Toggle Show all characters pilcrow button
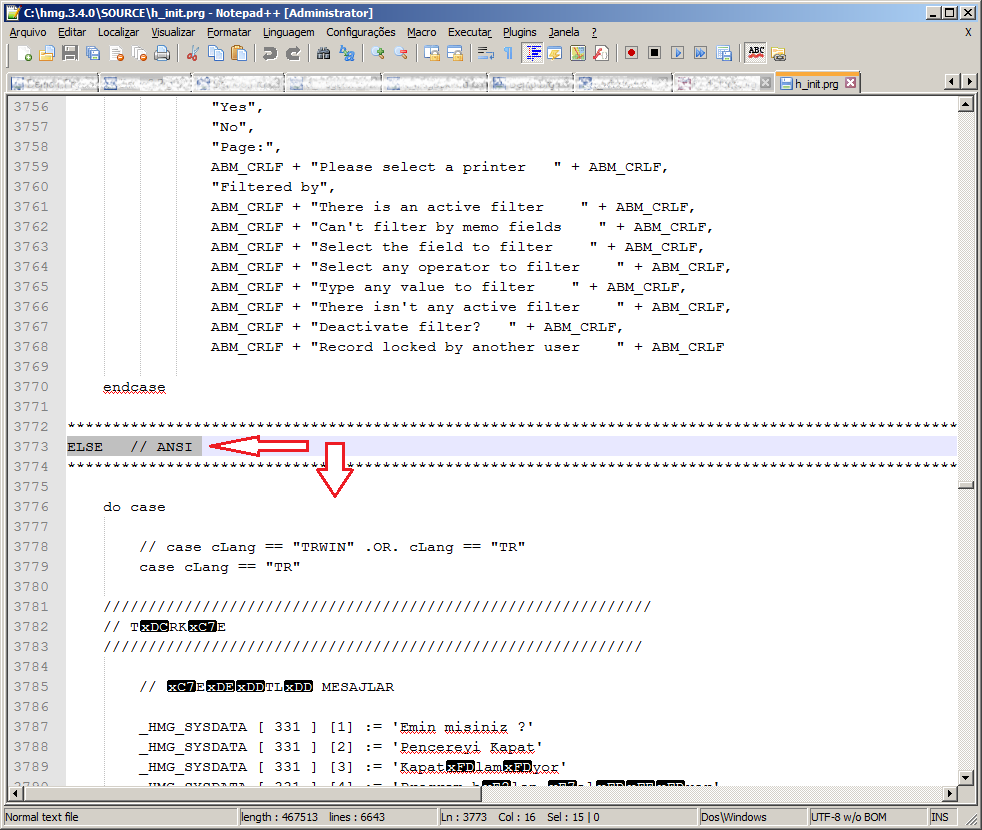 pyautogui.click(x=508, y=53)
